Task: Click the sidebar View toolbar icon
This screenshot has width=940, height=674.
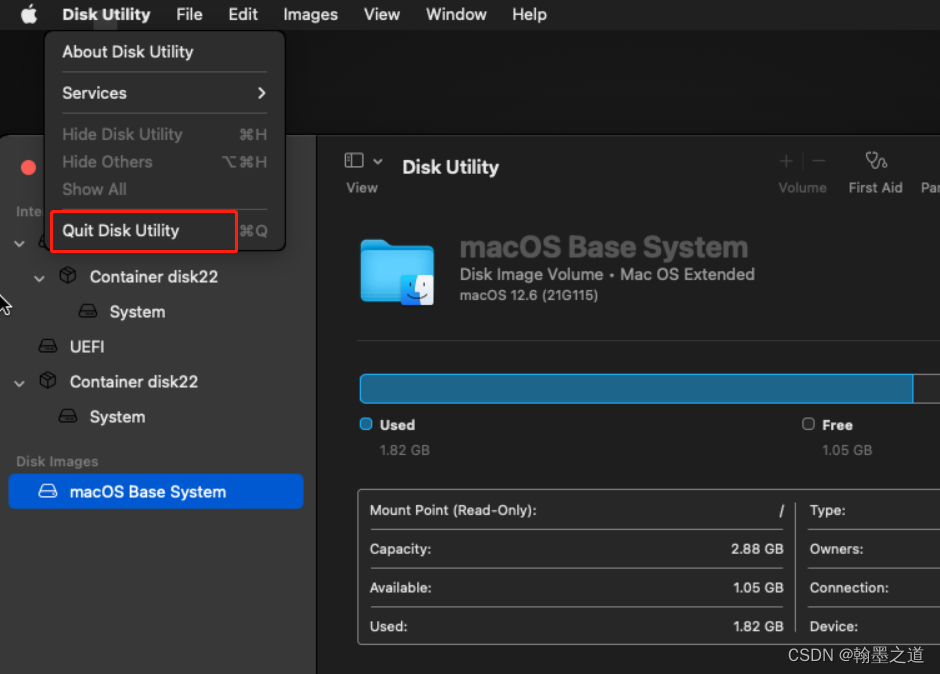Action: coord(354,160)
